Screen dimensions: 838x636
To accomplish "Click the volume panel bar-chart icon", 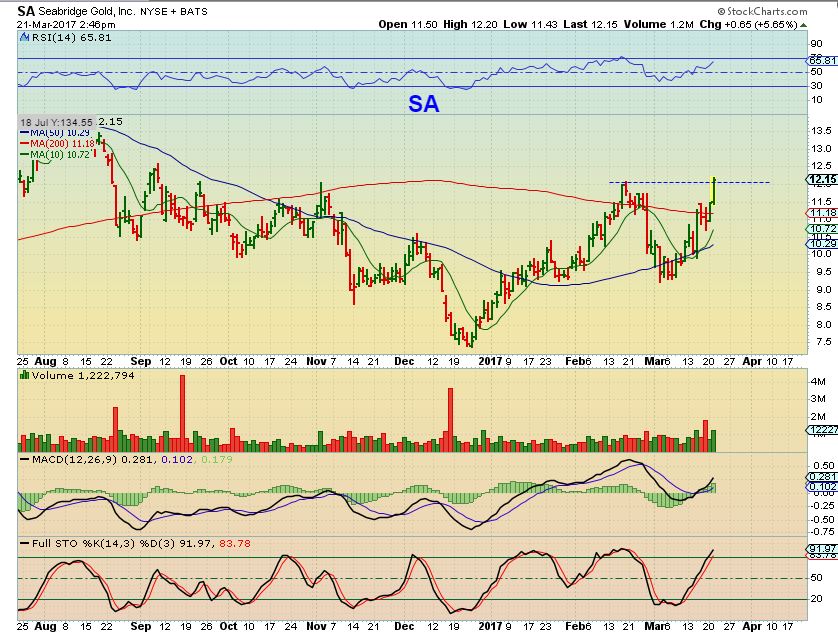I will tap(25, 375).
